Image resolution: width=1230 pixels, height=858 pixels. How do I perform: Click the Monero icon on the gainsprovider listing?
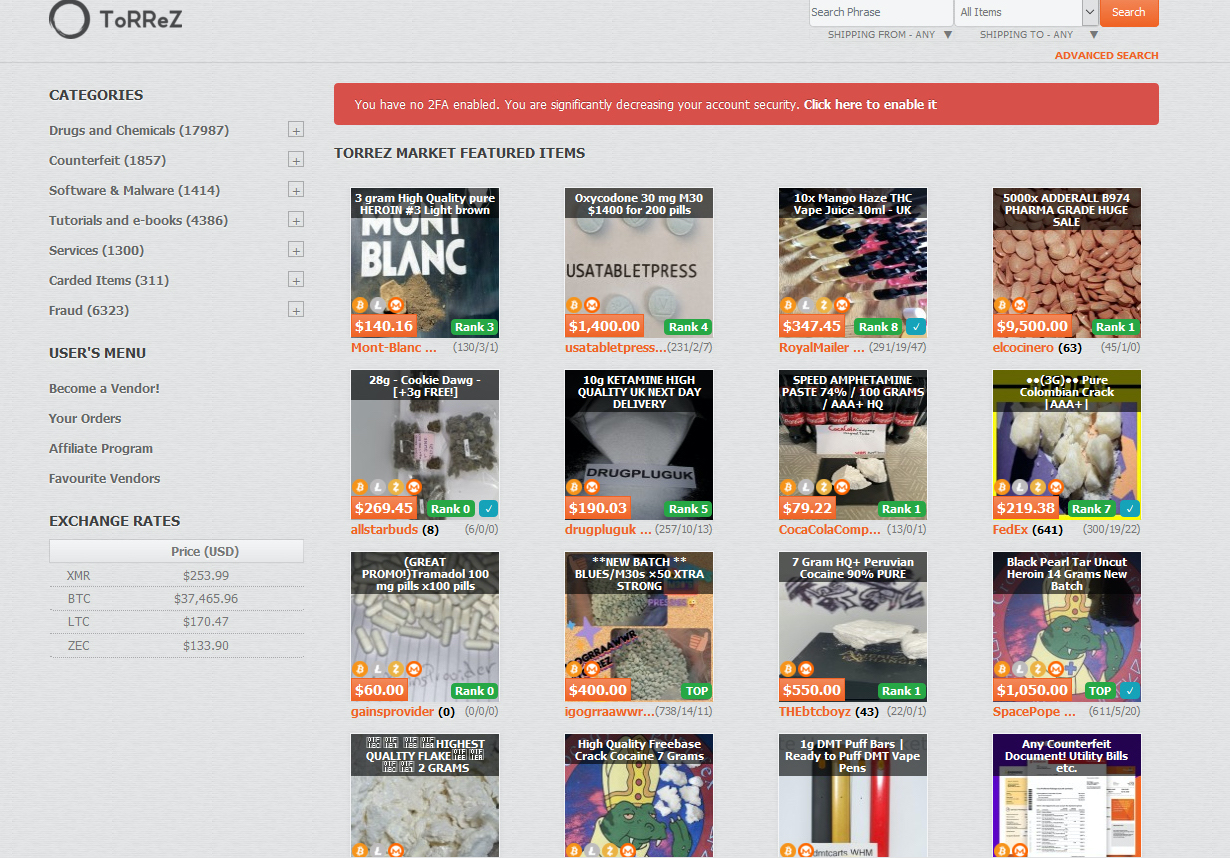click(414, 669)
